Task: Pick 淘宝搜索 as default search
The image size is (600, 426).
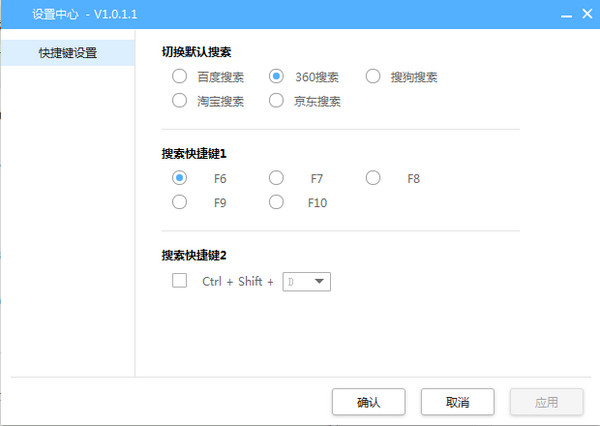Action: (180, 101)
